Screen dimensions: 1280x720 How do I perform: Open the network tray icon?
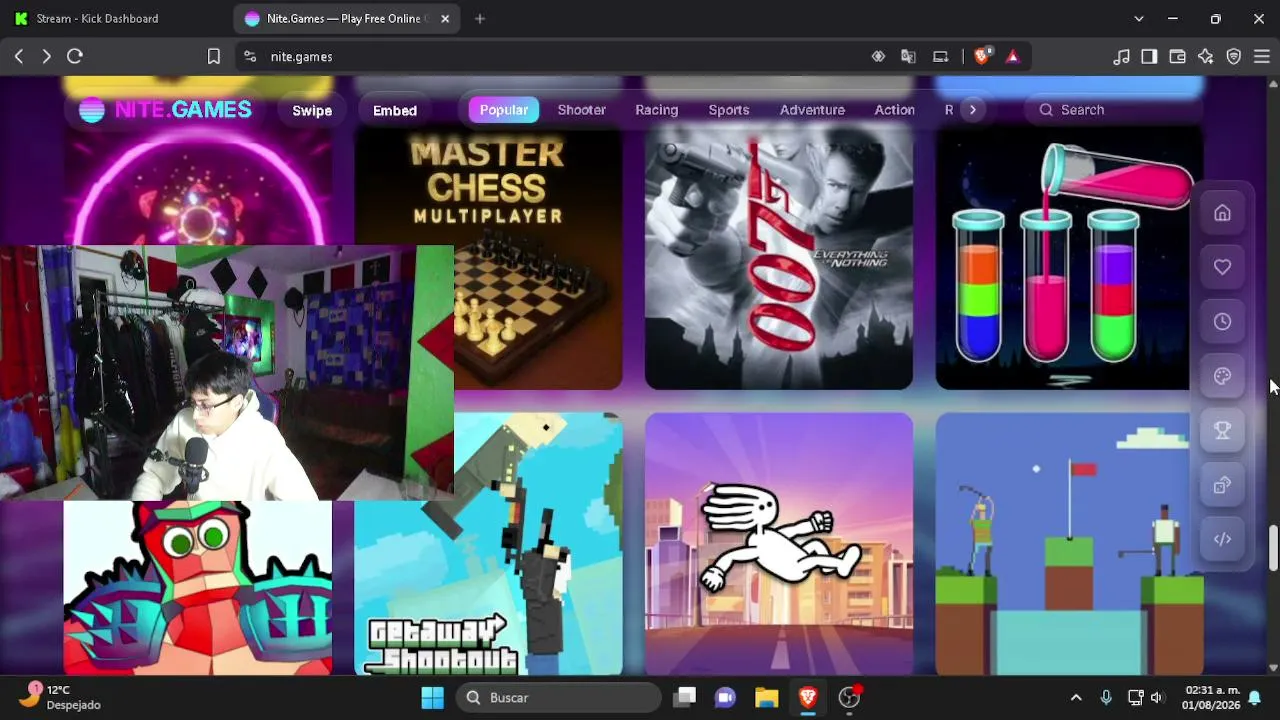(1135, 698)
